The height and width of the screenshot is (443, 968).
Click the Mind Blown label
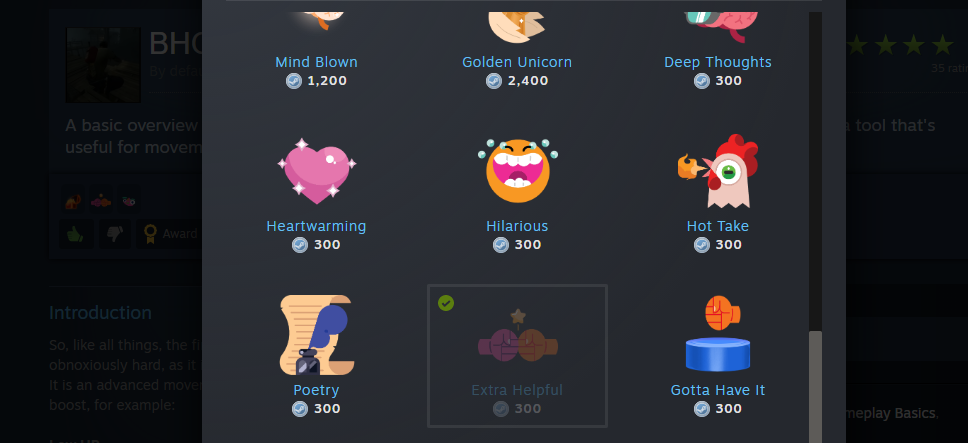(316, 62)
